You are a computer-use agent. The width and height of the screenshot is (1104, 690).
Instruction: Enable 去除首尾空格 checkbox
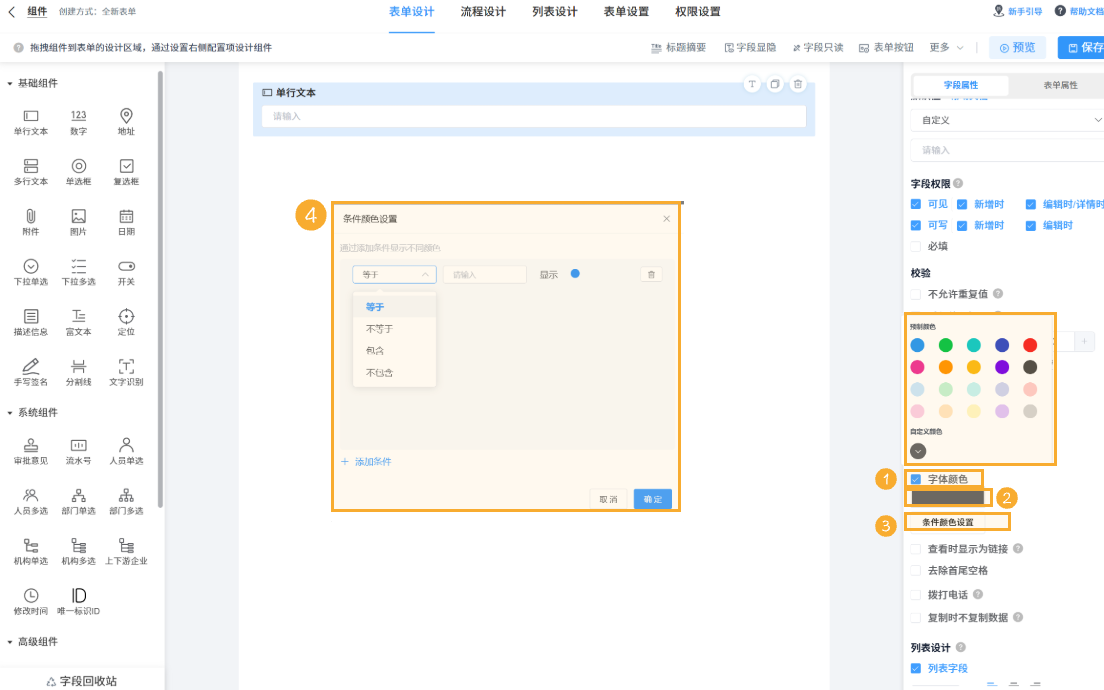coord(915,570)
